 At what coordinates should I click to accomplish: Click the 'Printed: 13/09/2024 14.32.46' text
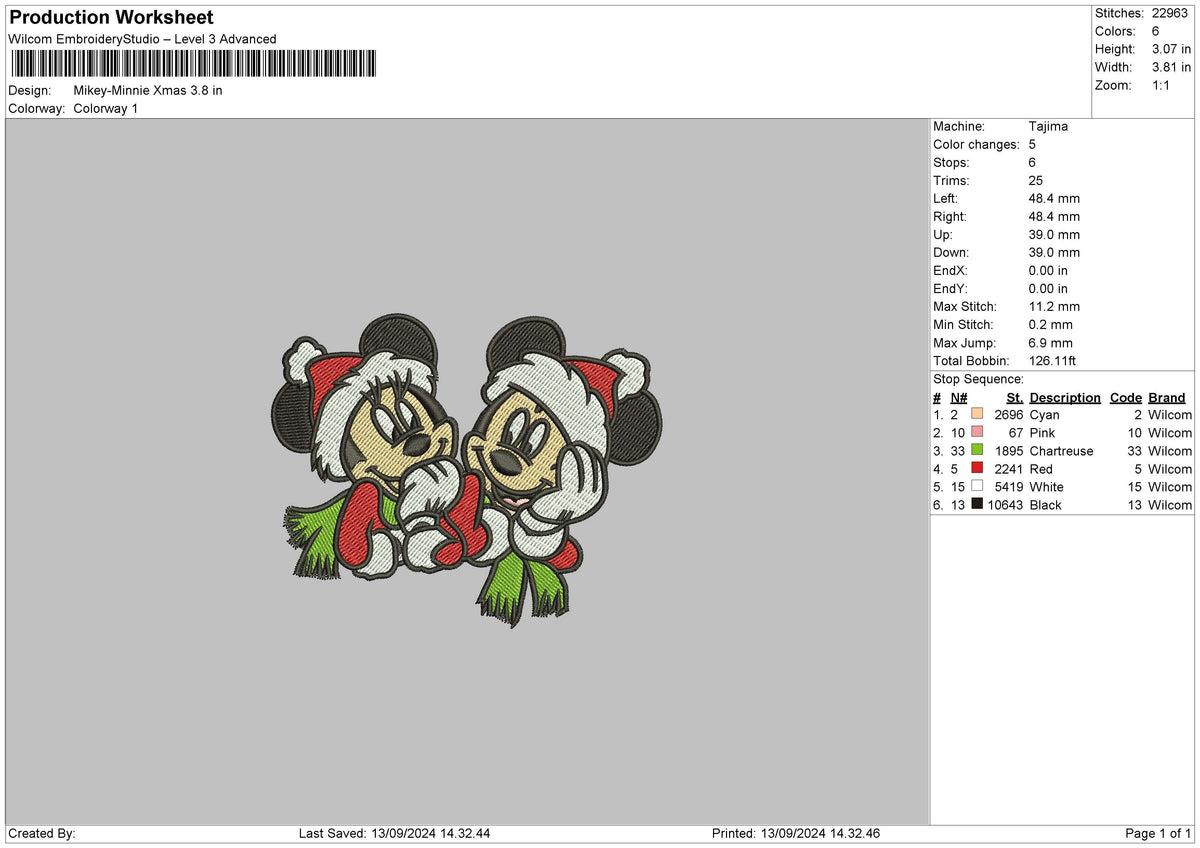pyautogui.click(x=796, y=833)
